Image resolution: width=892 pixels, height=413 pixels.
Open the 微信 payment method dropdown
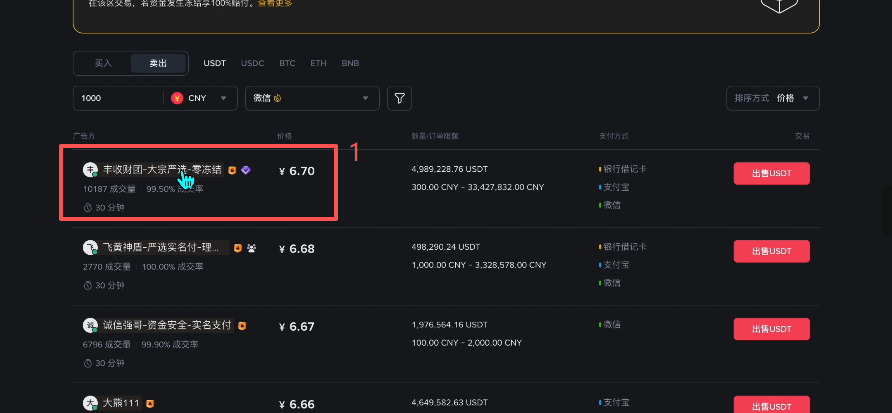pyautogui.click(x=312, y=98)
